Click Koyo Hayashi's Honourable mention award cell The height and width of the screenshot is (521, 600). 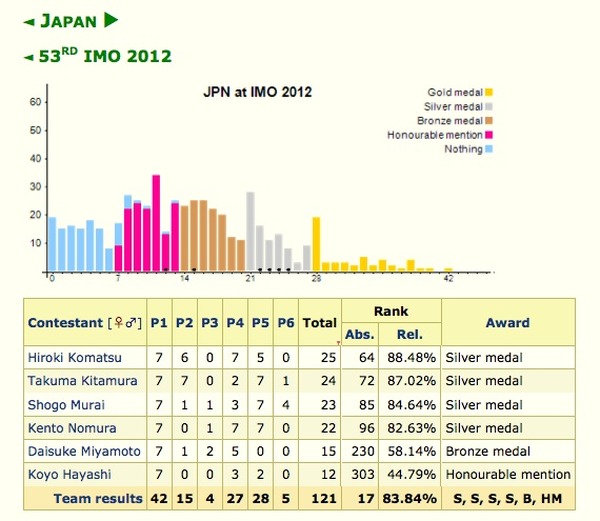(508, 474)
